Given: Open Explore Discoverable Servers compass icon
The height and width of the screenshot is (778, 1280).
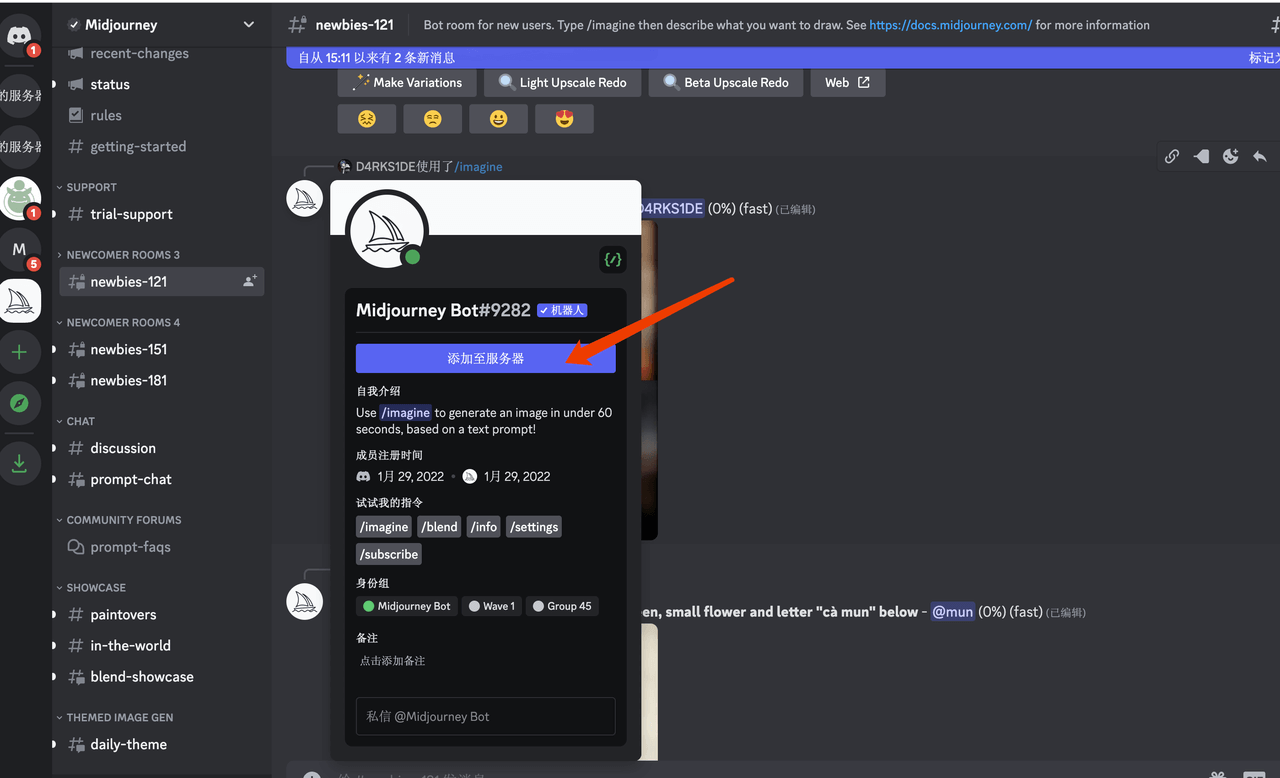Looking at the screenshot, I should 19,403.
